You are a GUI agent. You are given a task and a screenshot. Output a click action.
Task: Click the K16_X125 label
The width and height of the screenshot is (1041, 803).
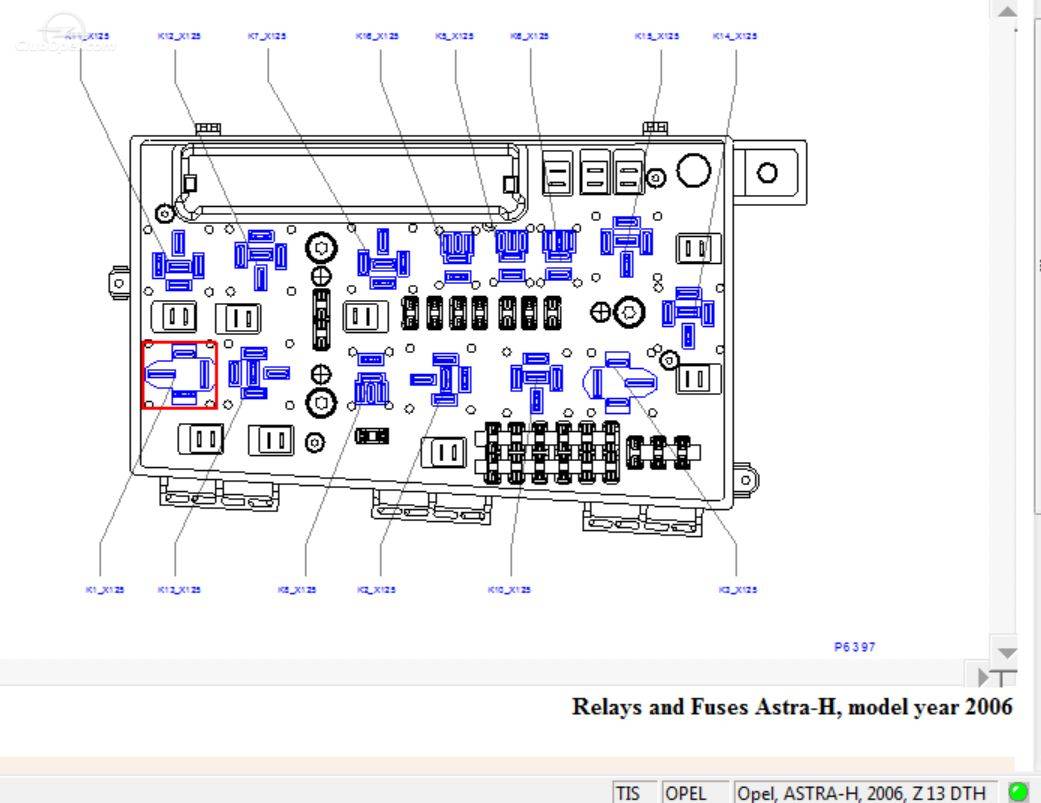(x=377, y=36)
